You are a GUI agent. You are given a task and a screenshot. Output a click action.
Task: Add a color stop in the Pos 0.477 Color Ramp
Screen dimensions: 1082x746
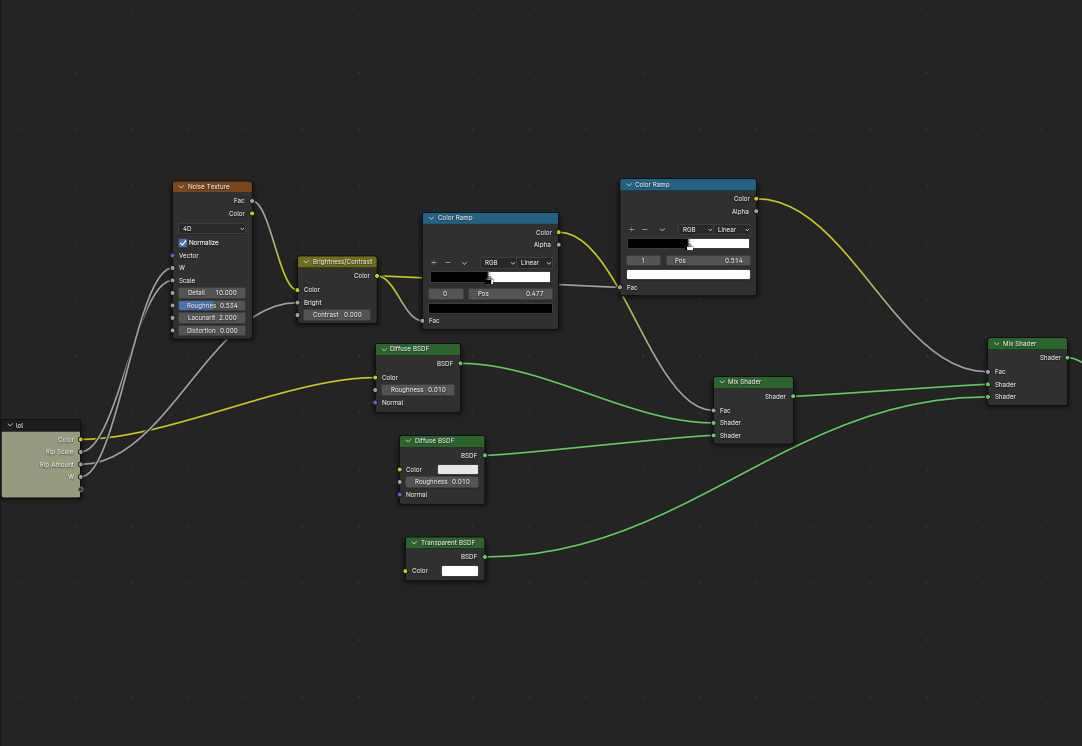pos(433,263)
